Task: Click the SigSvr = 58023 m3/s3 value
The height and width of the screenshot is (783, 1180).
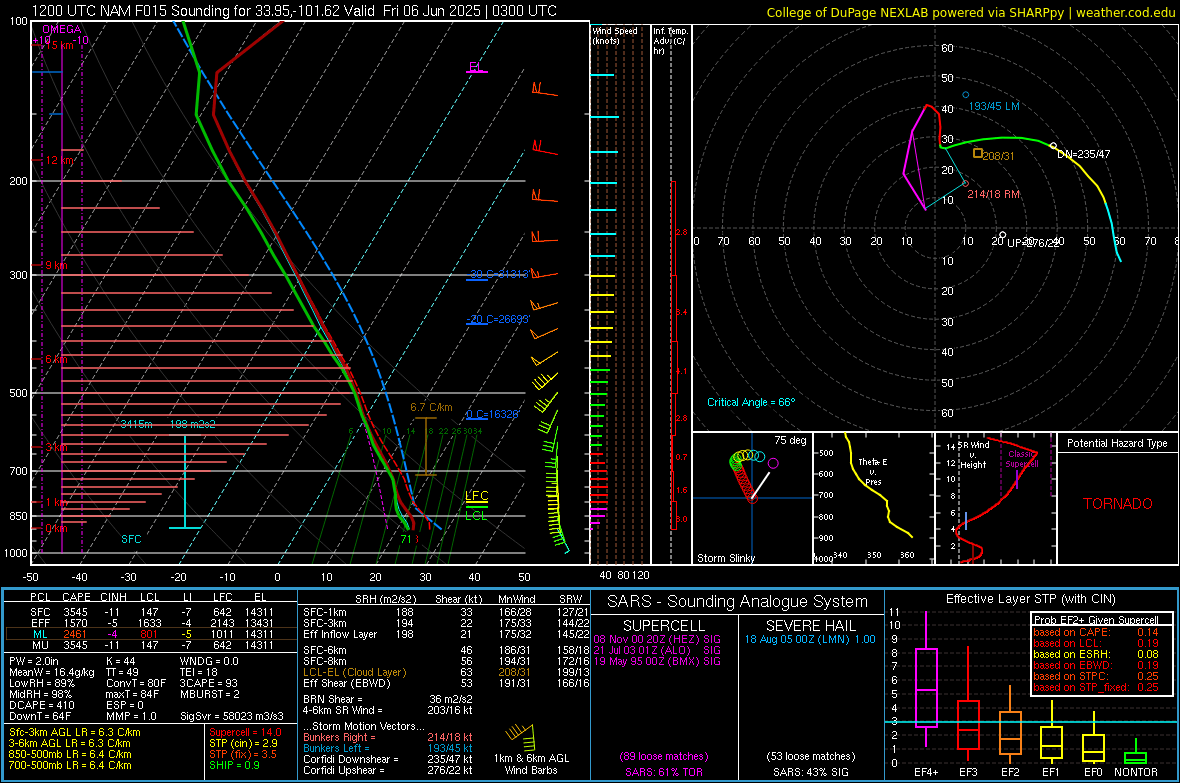Action: (232, 716)
